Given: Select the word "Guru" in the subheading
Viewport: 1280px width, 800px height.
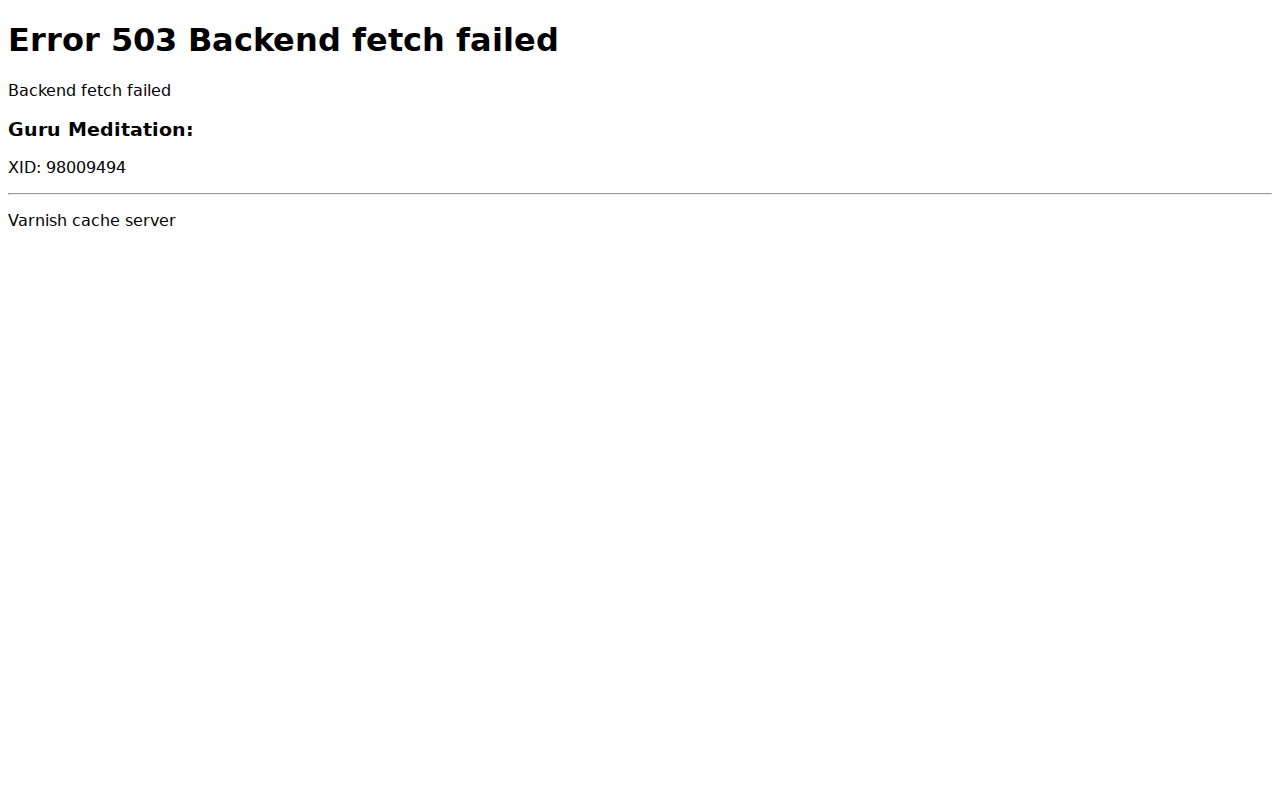Looking at the screenshot, I should 35,129.
